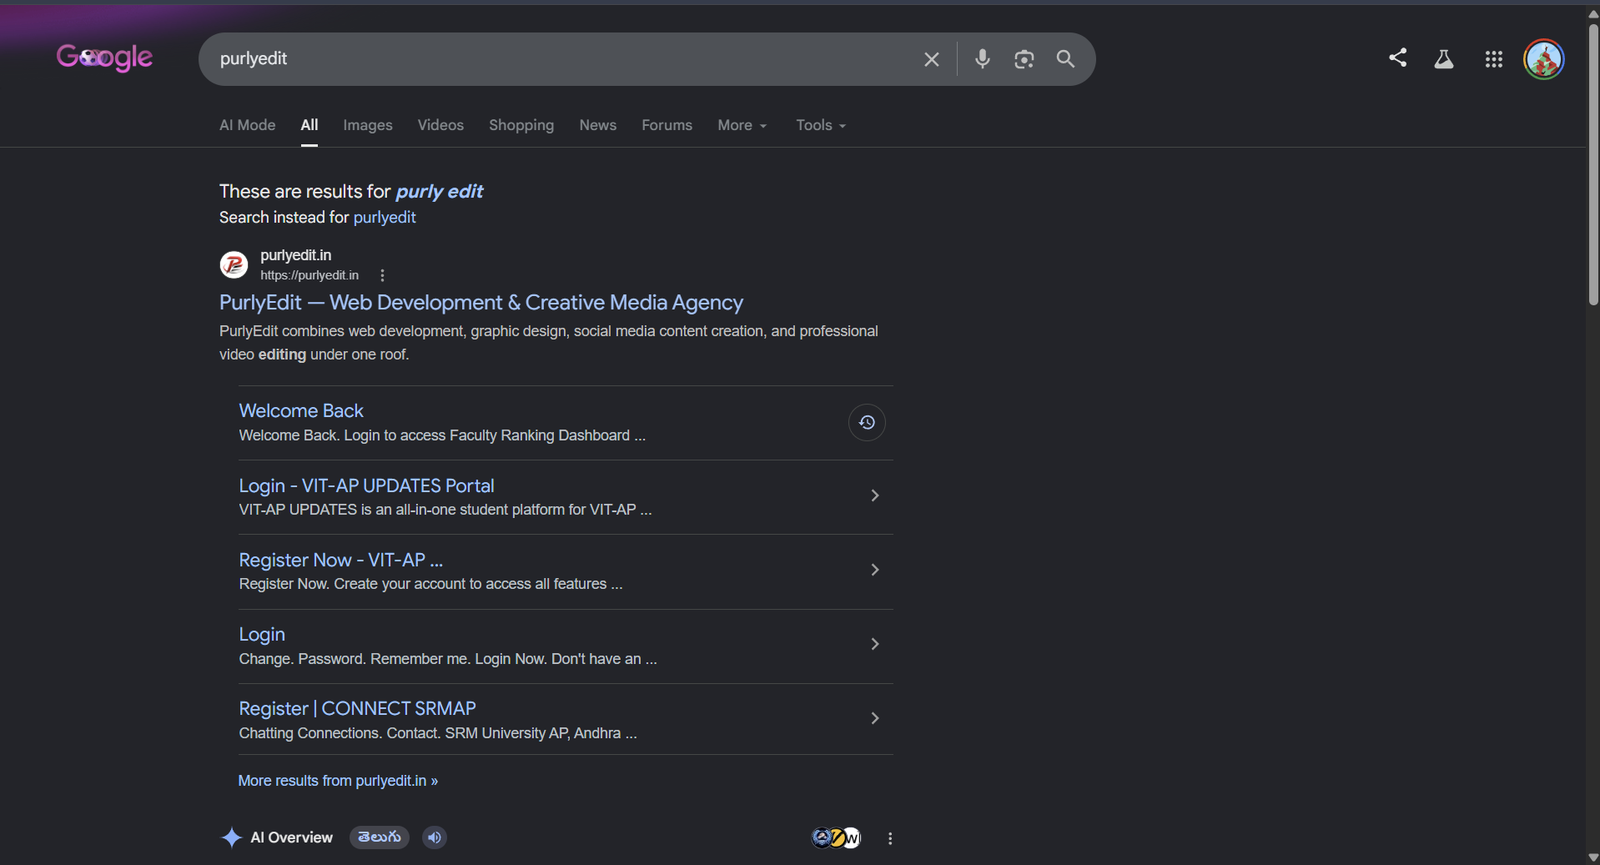Open Login - VIT-AP UPDATES Portal link
This screenshot has width=1600, height=865.
click(366, 485)
